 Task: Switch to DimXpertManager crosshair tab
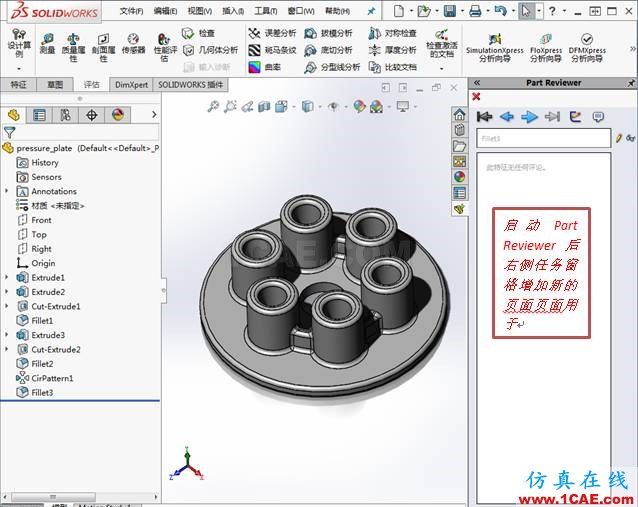[x=92, y=116]
